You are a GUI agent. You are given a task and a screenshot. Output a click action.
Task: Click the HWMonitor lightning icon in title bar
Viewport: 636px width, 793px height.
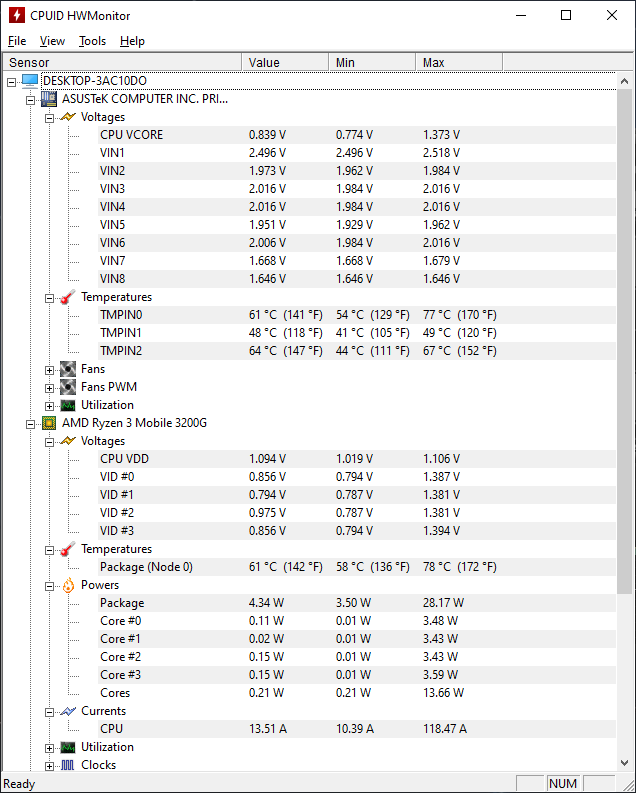pos(17,15)
